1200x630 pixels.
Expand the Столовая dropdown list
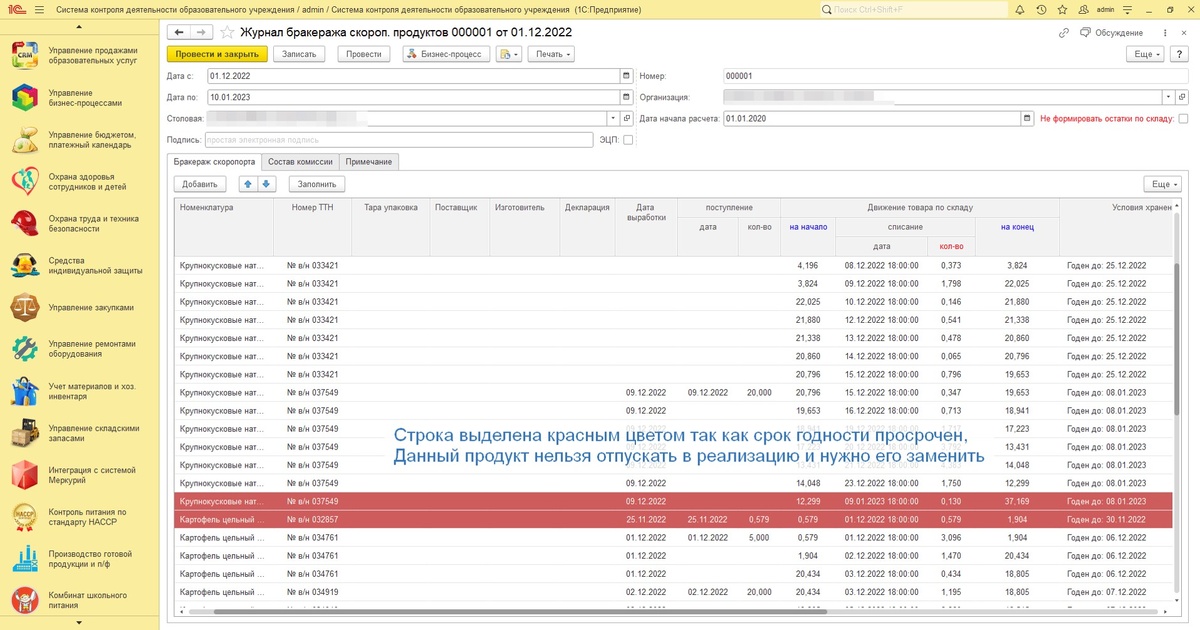tap(614, 119)
